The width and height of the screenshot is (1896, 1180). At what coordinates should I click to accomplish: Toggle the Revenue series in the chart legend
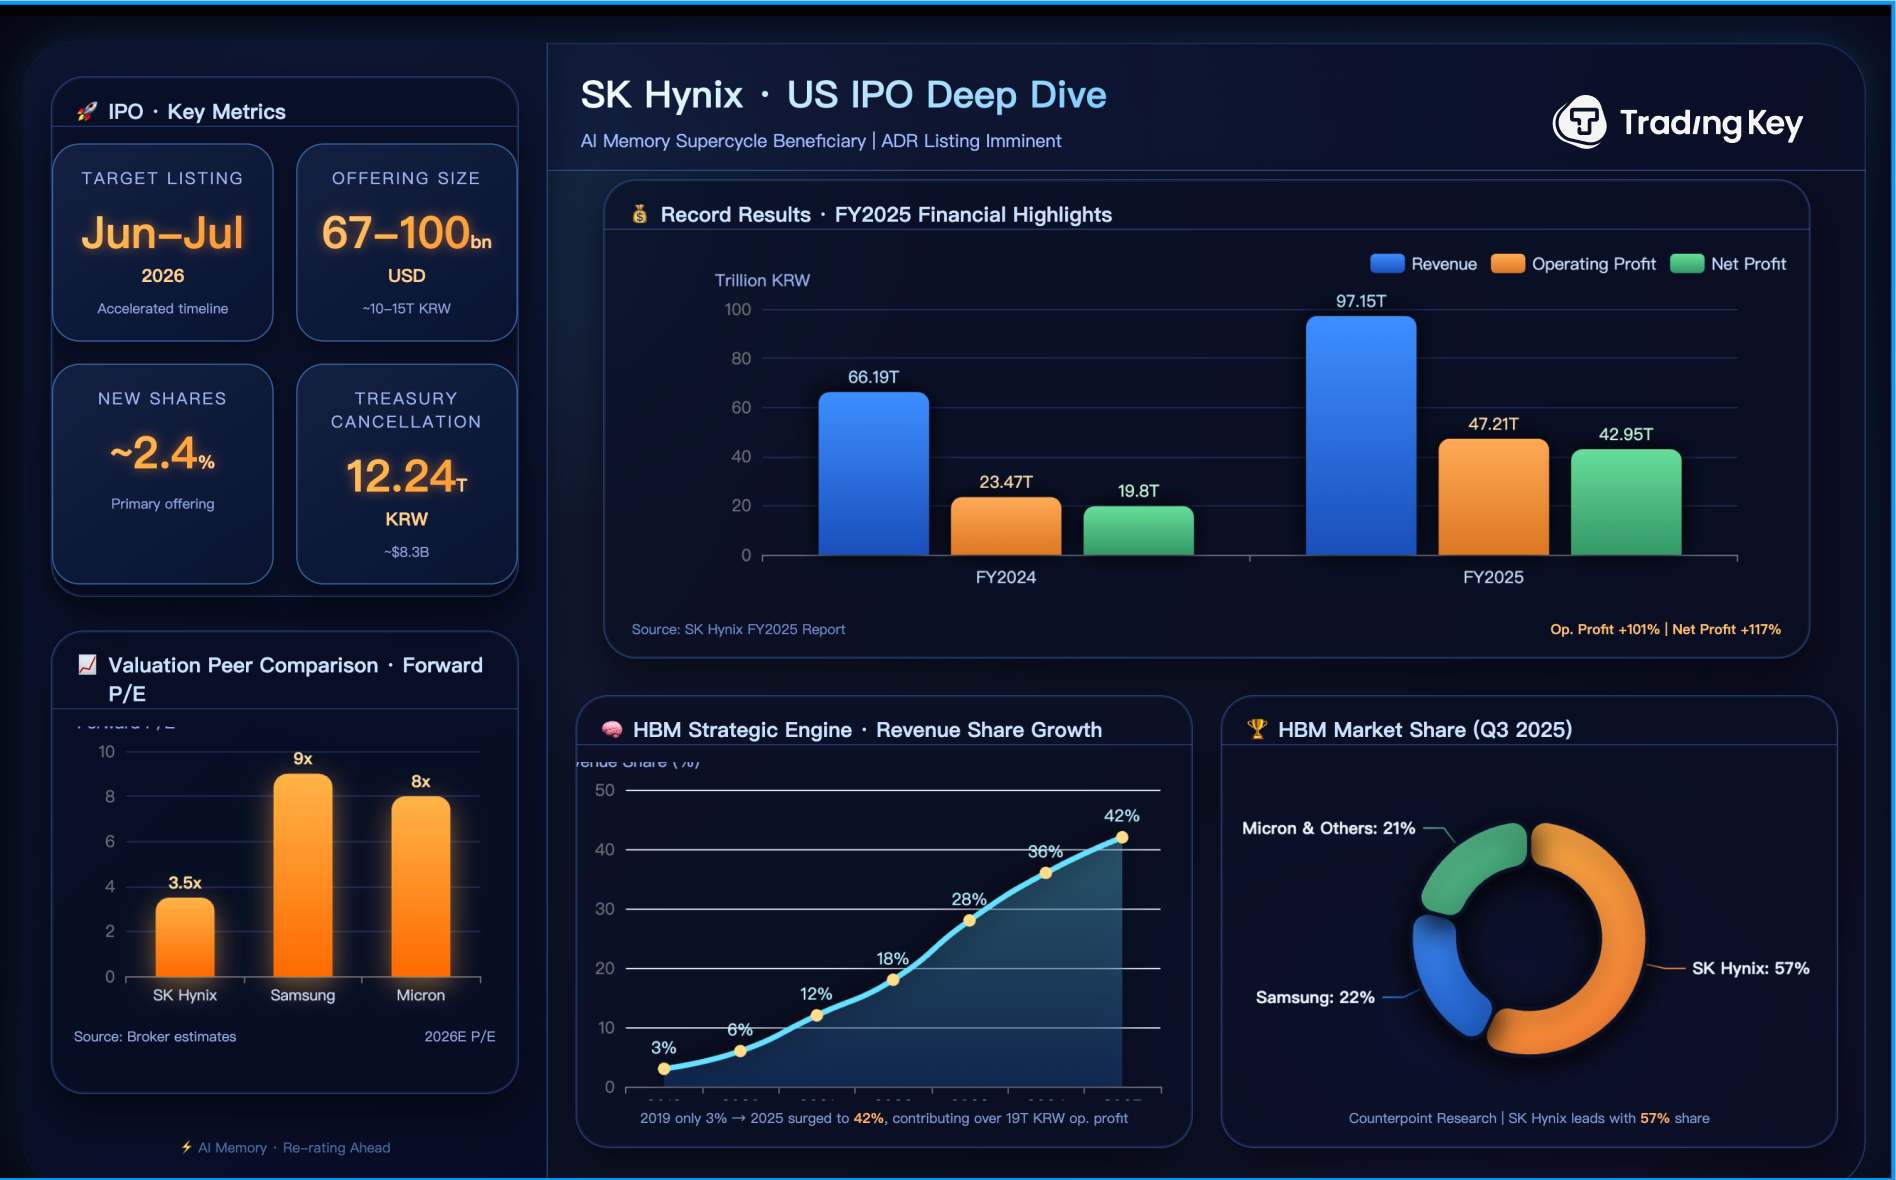tap(1423, 264)
